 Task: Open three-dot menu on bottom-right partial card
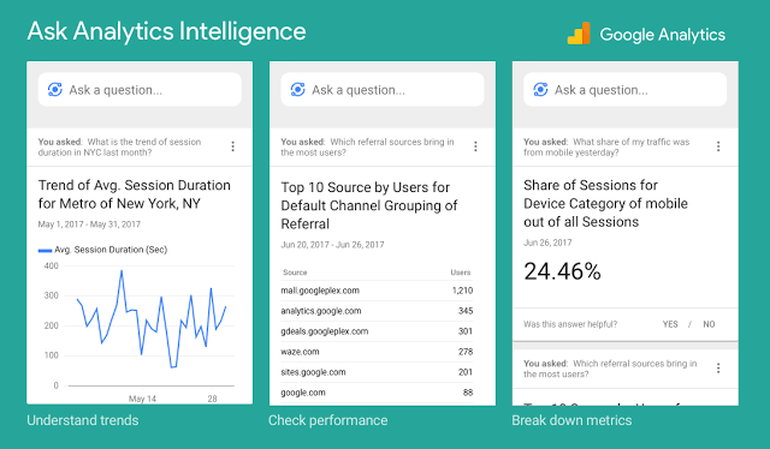click(718, 368)
